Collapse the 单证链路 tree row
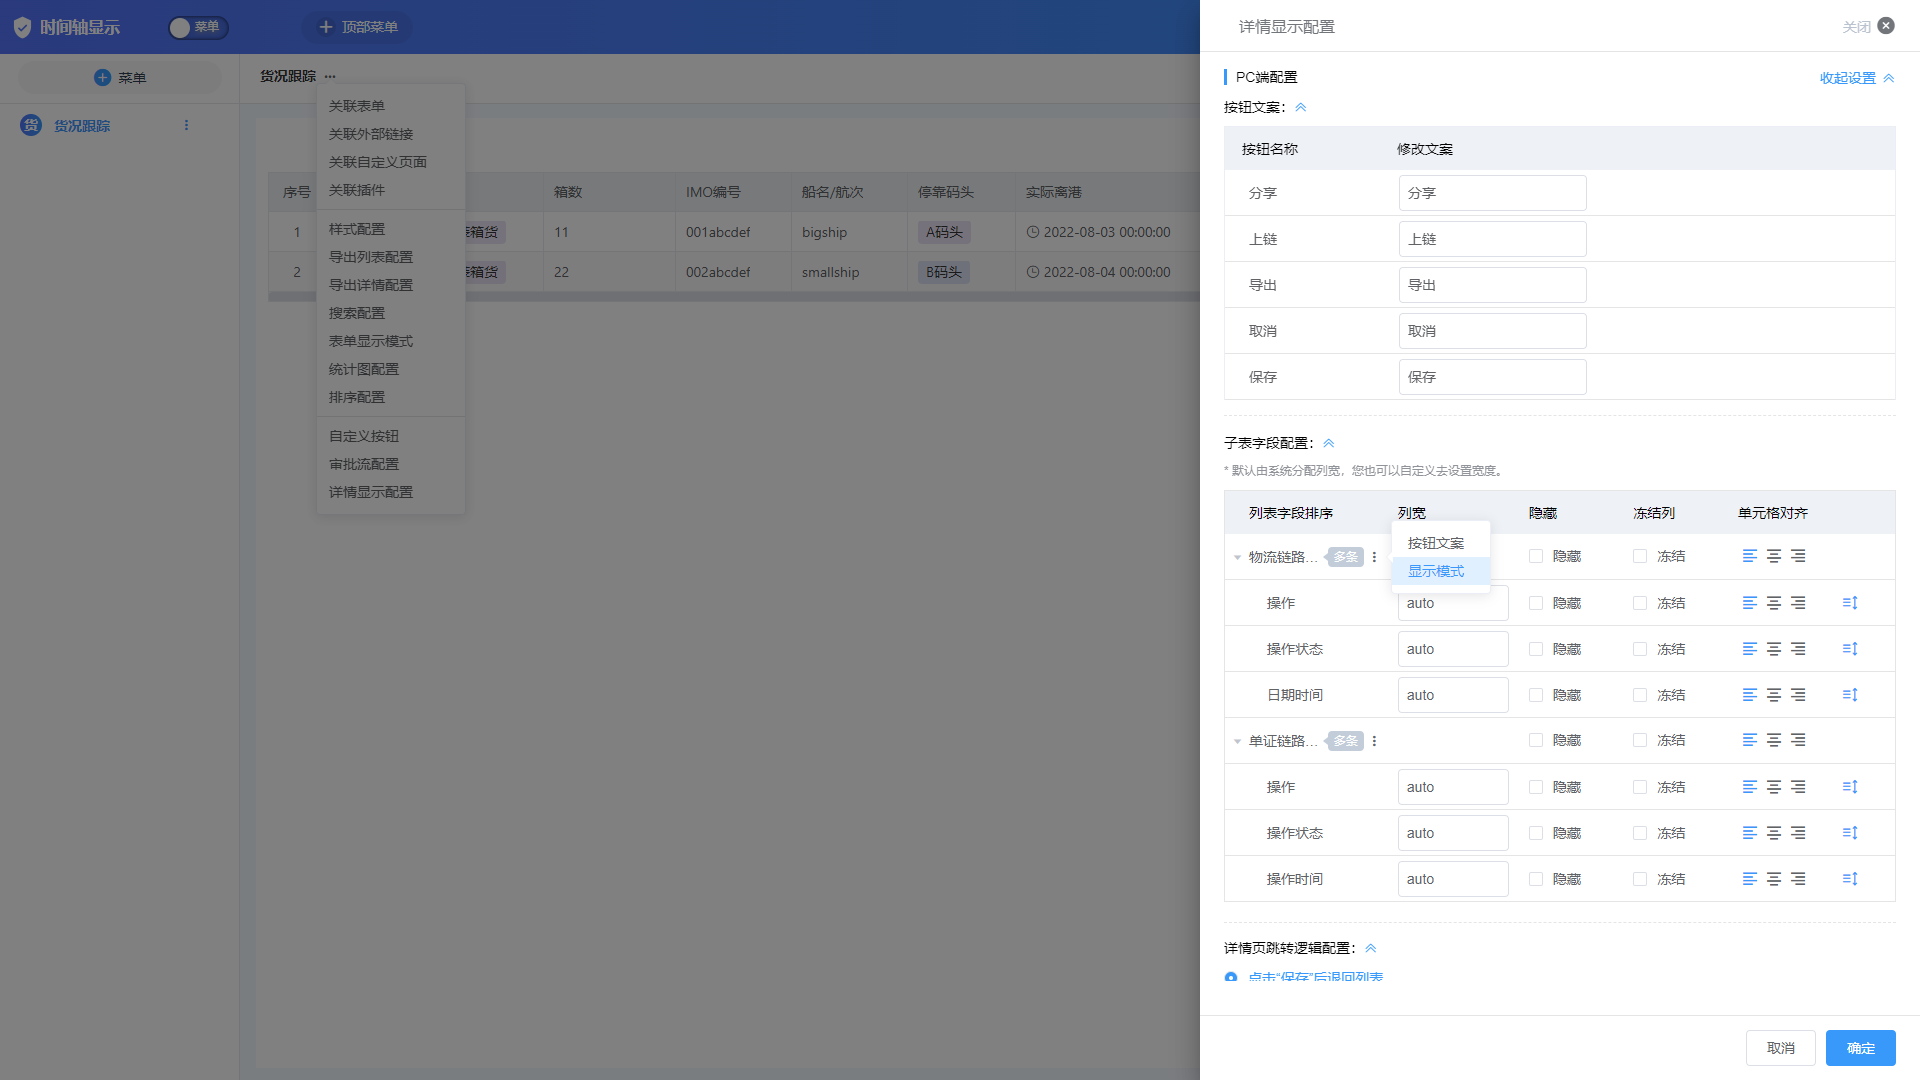 click(1237, 741)
